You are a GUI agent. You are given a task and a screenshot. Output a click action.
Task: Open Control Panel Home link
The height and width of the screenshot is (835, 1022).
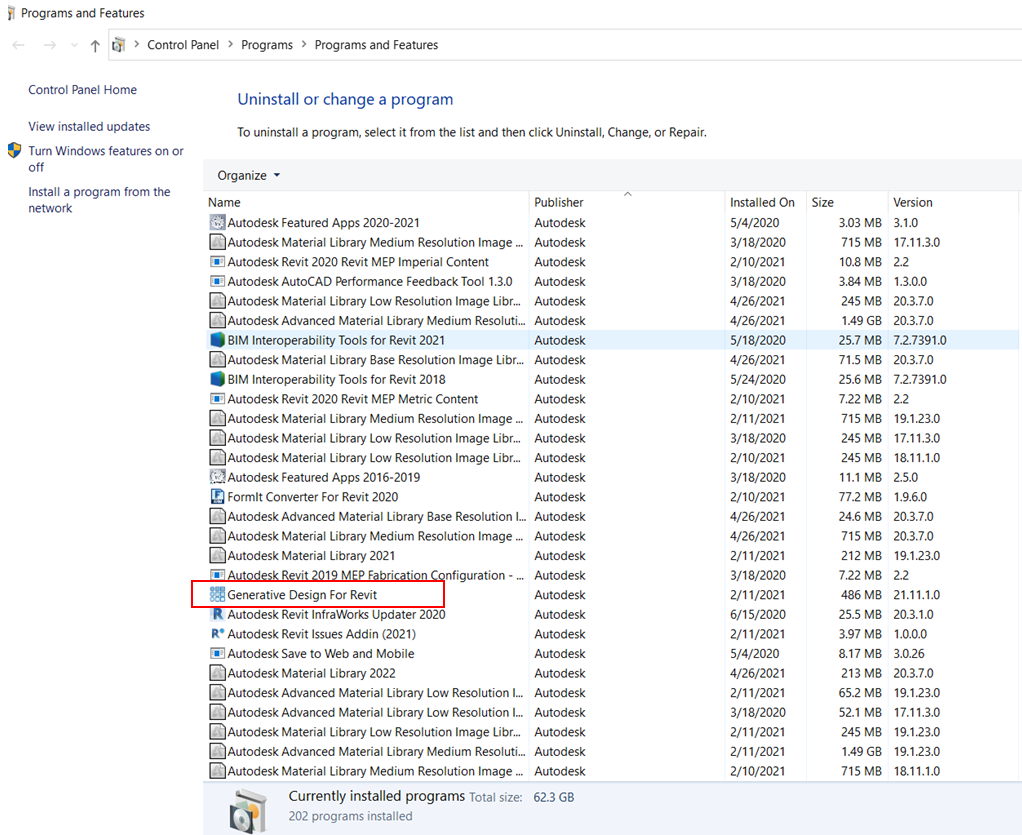coord(82,90)
